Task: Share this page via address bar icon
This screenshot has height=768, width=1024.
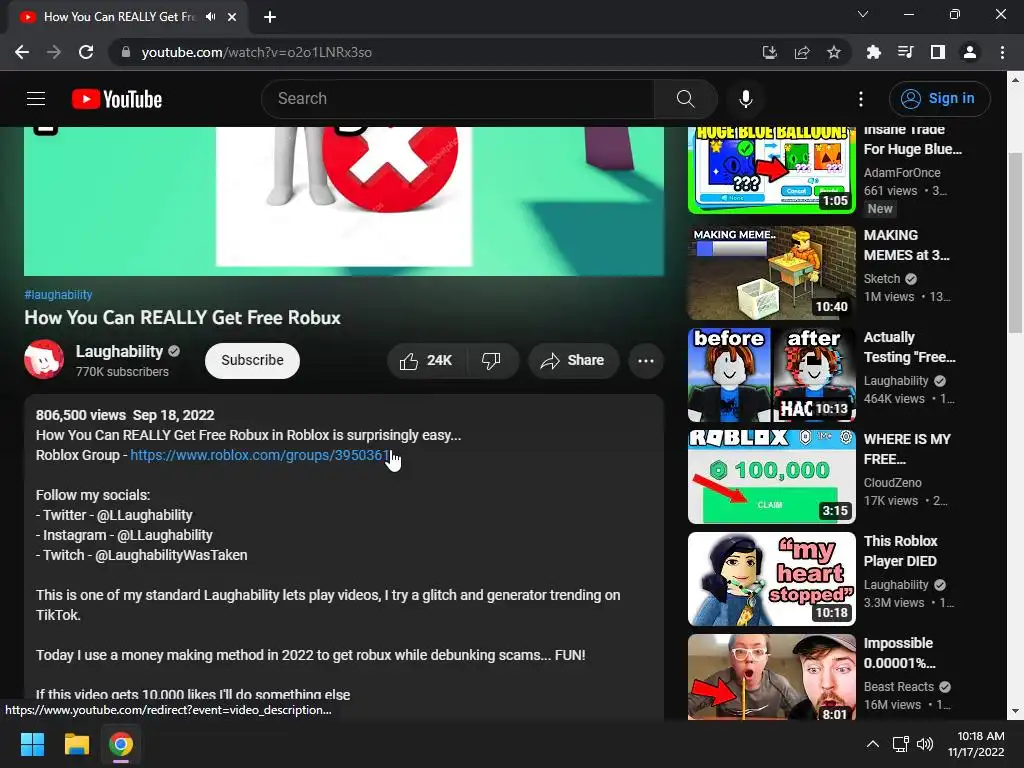Action: pos(802,52)
